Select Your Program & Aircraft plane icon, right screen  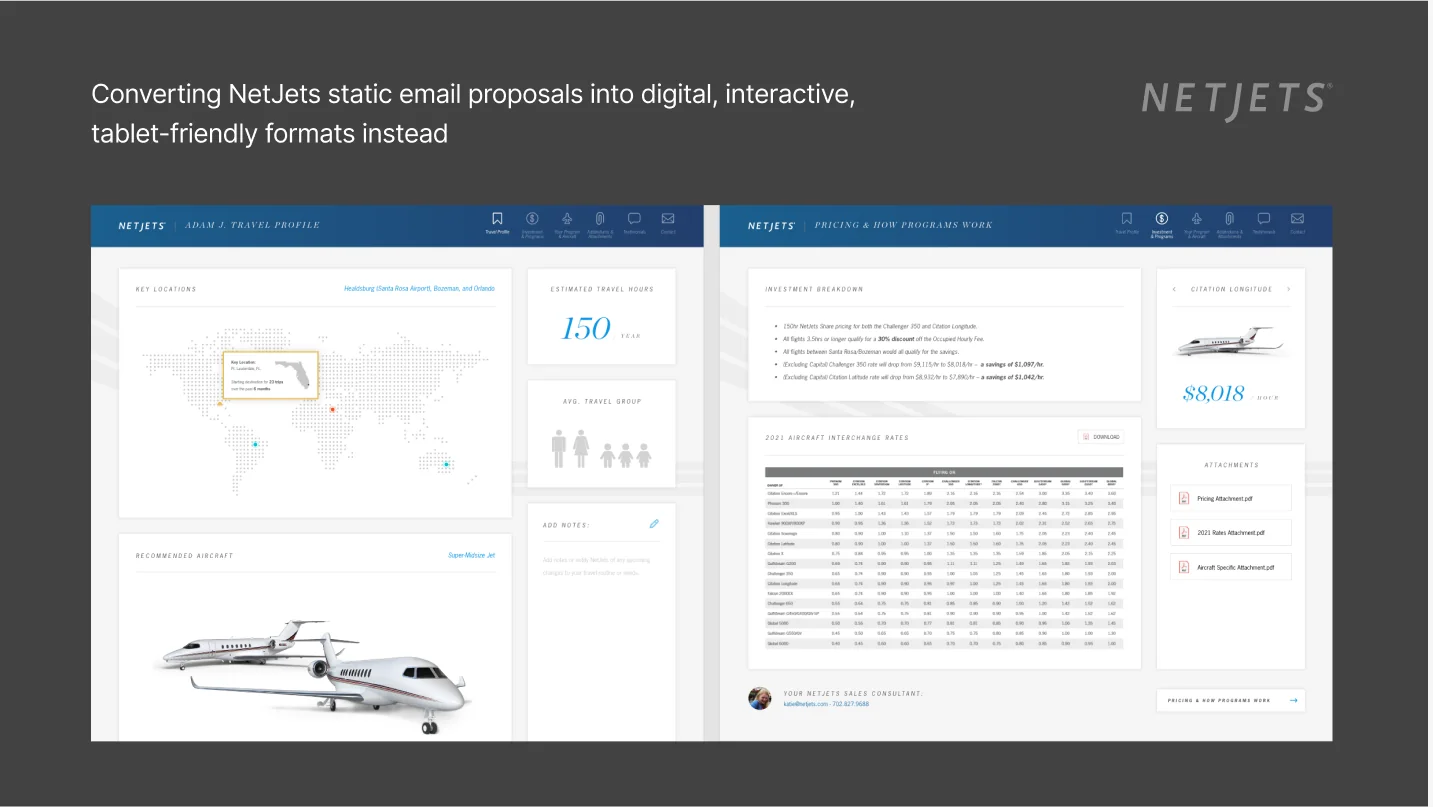pyautogui.click(x=1196, y=218)
